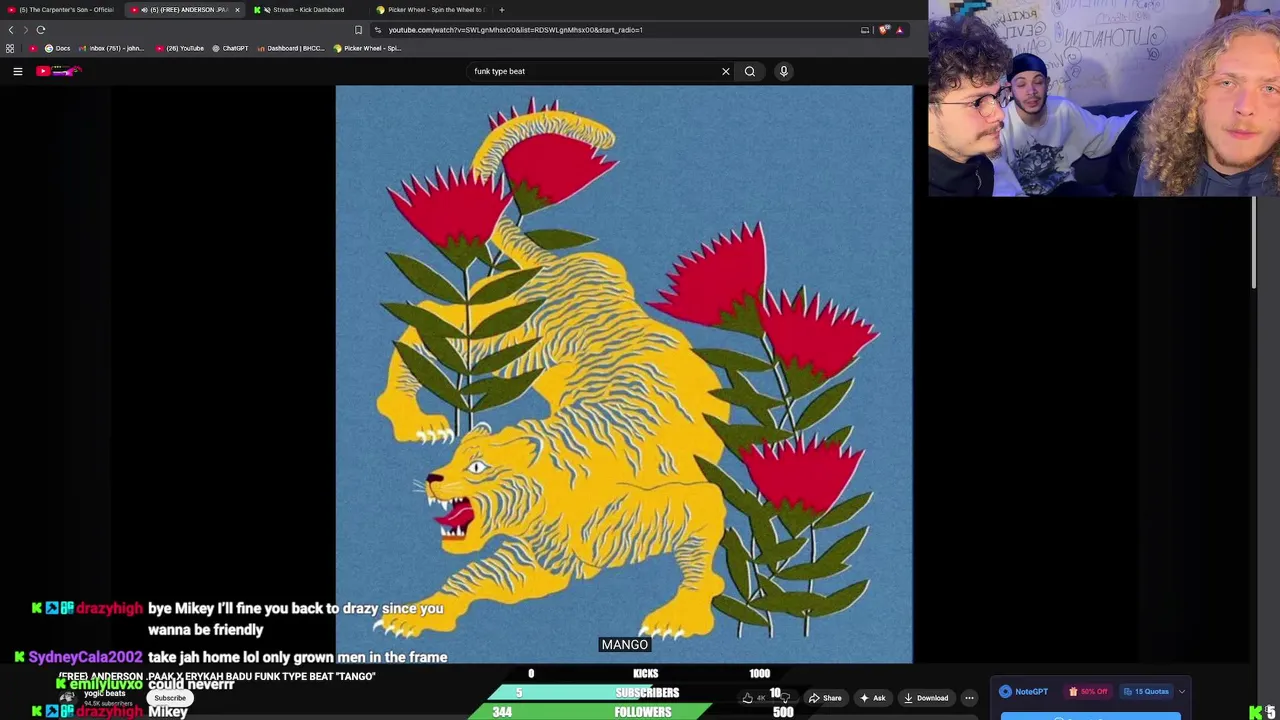Run search with magnifying glass button
Screen dimensions: 1280x720
pyautogui.click(x=750, y=71)
